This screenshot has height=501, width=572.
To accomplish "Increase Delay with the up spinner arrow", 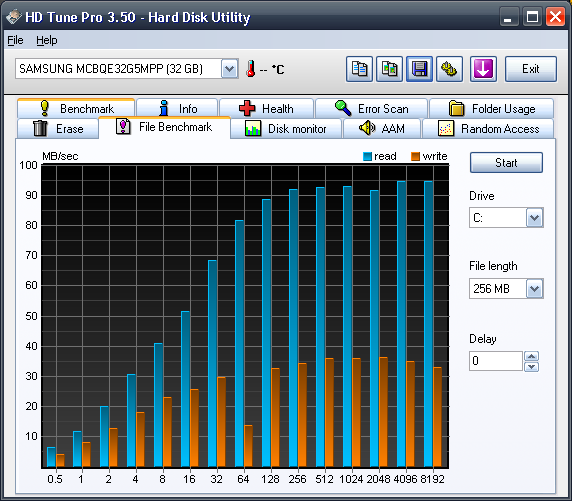I will (532, 356).
